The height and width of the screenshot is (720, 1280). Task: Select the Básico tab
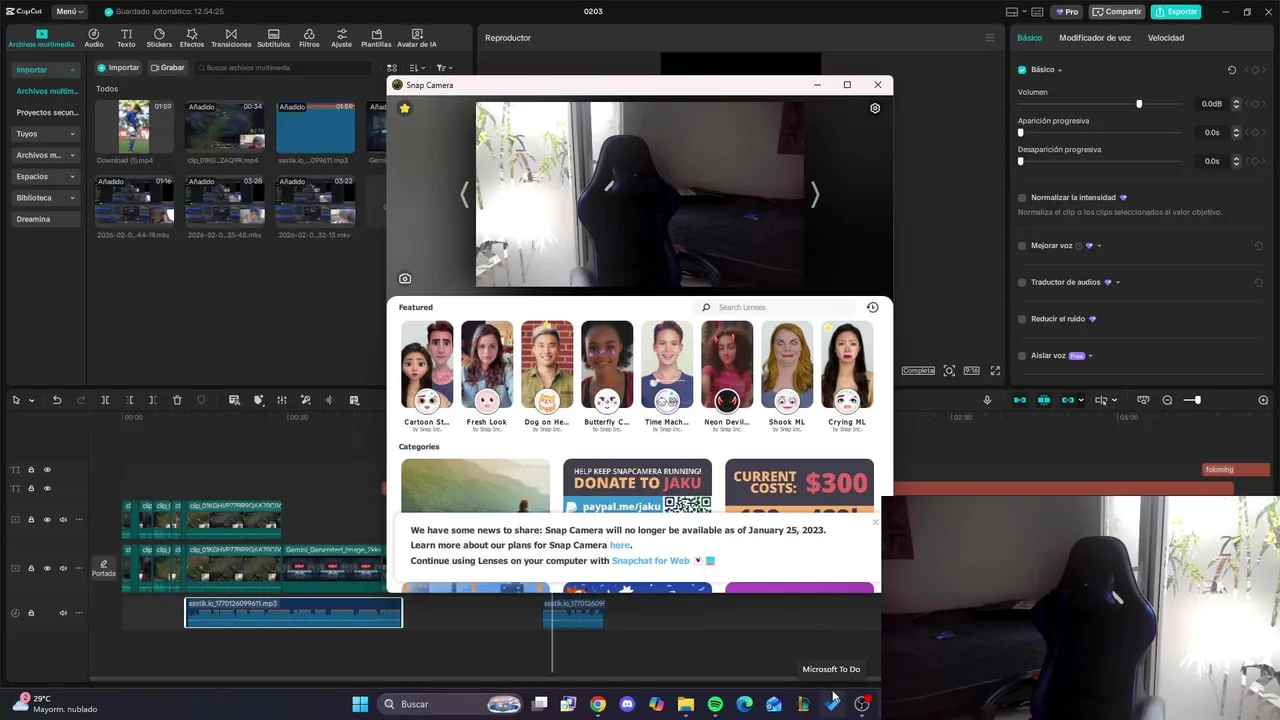click(1029, 38)
